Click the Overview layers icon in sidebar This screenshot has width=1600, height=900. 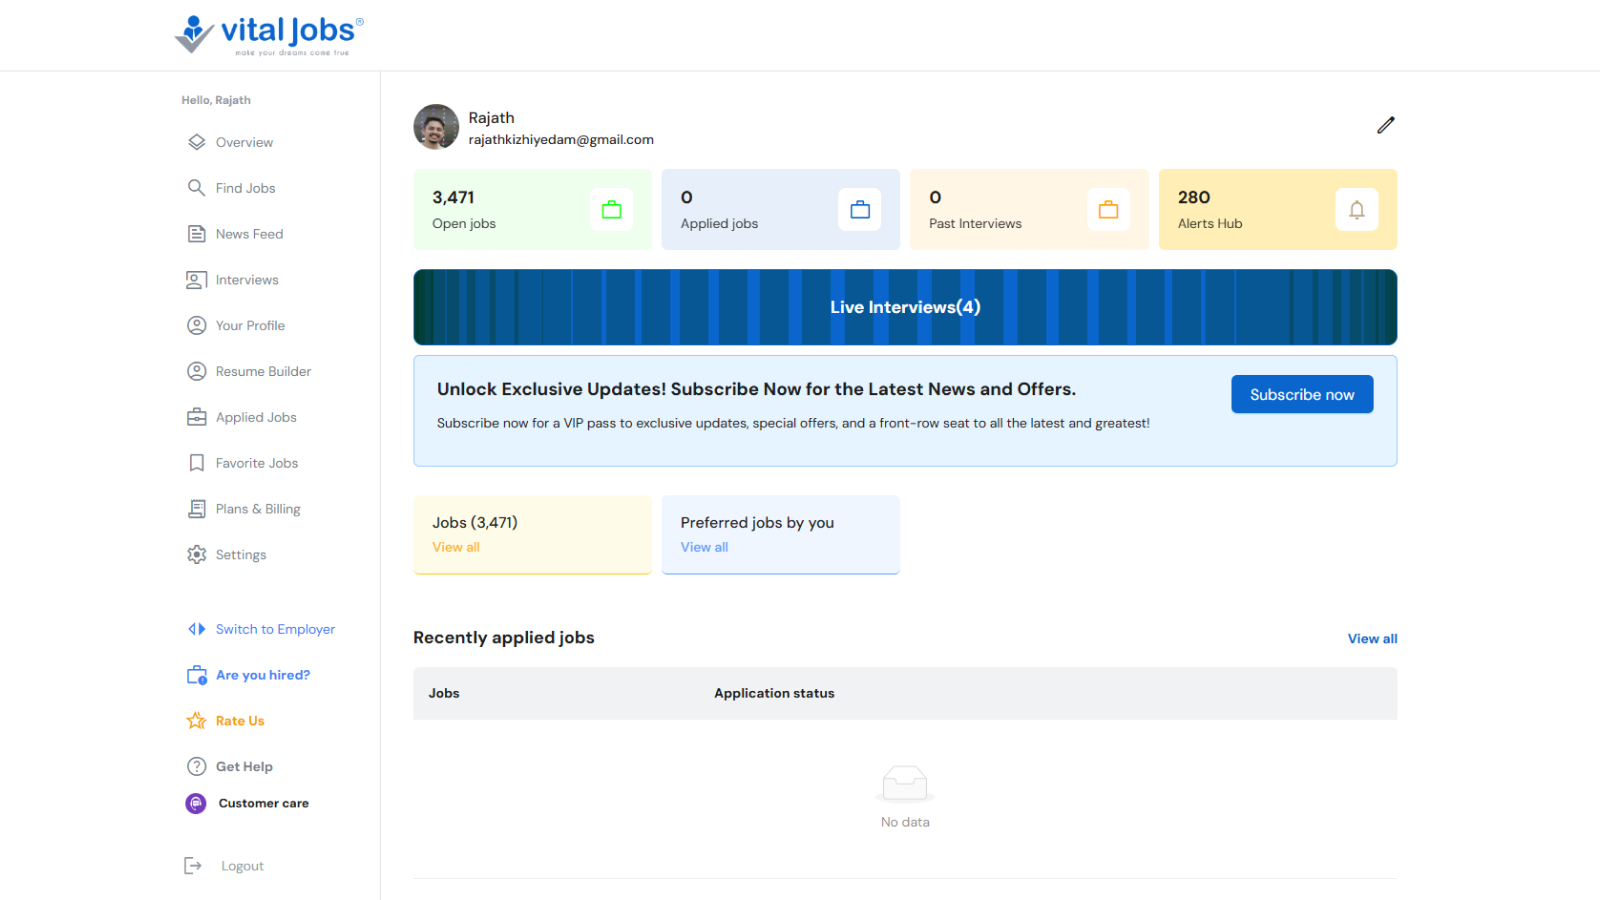coord(197,142)
